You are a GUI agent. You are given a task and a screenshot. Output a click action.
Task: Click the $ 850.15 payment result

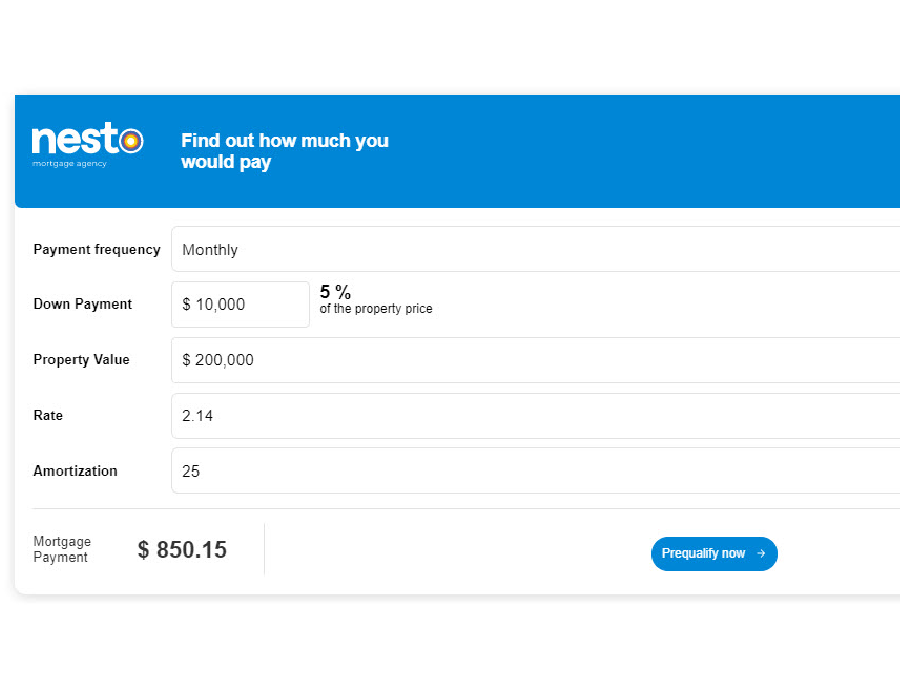coord(182,550)
